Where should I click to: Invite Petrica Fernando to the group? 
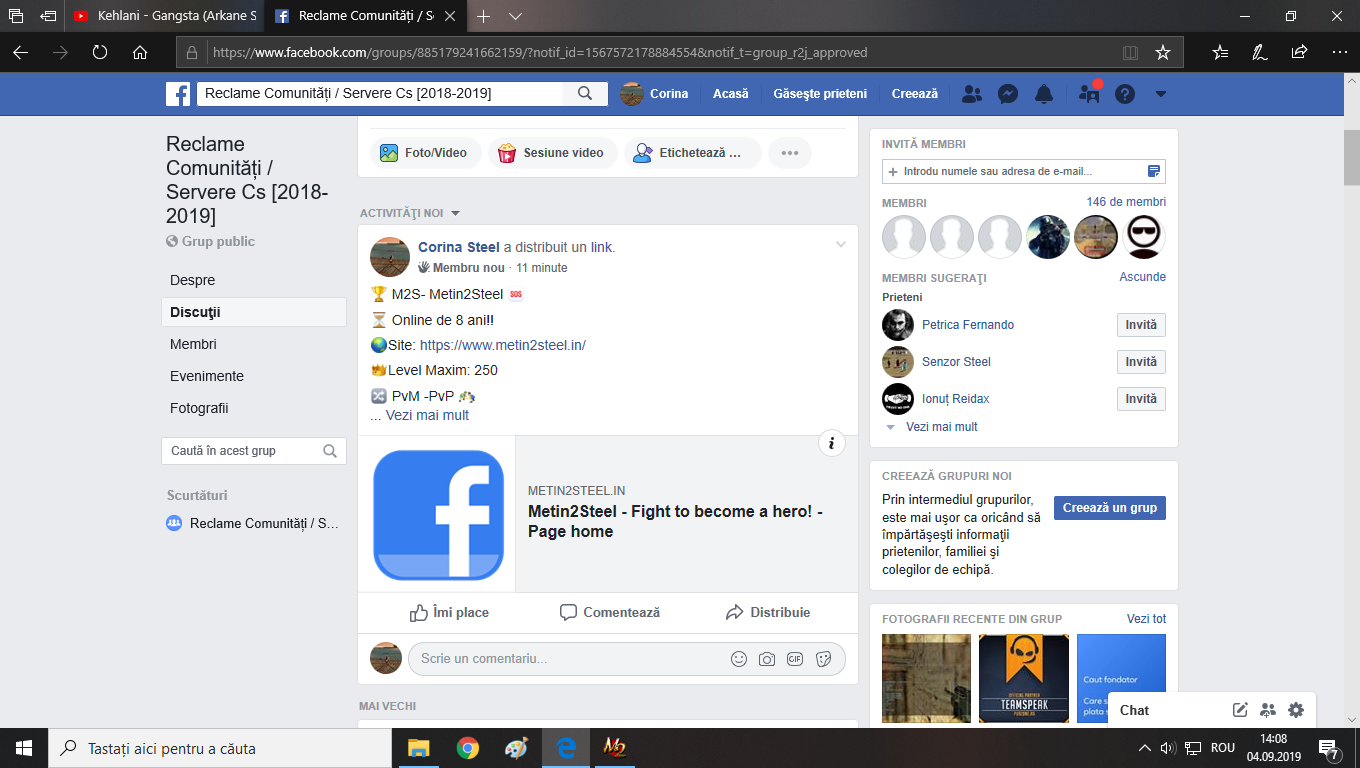click(x=1141, y=325)
